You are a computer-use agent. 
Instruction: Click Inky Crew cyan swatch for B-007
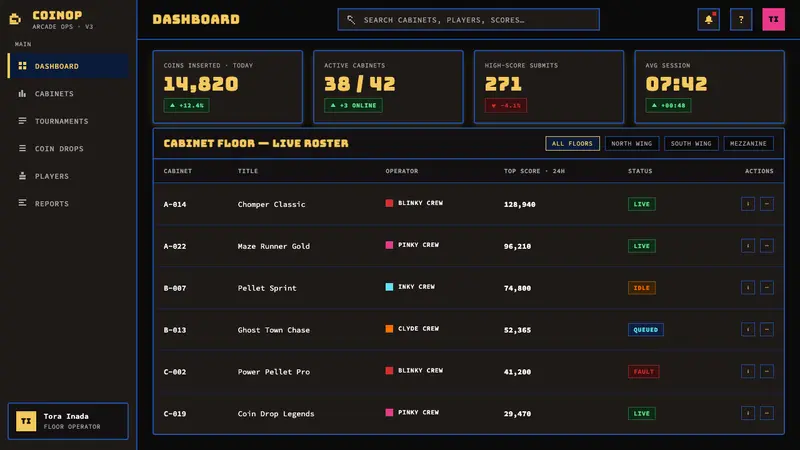point(389,287)
